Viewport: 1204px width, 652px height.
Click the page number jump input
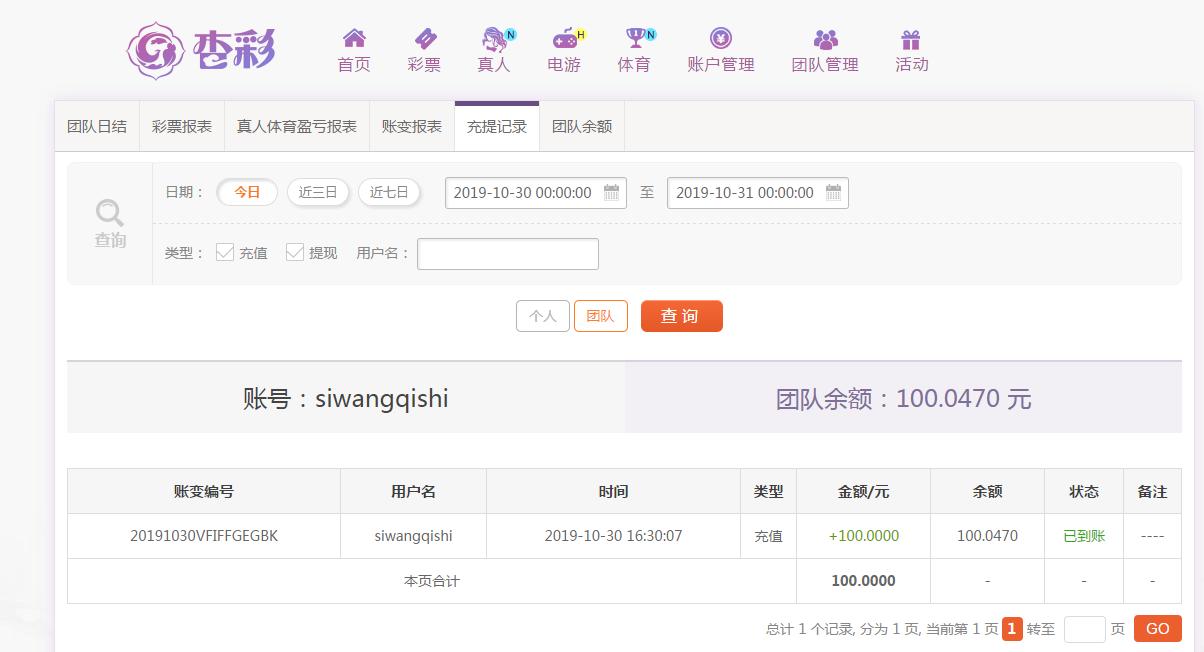pyautogui.click(x=1085, y=629)
